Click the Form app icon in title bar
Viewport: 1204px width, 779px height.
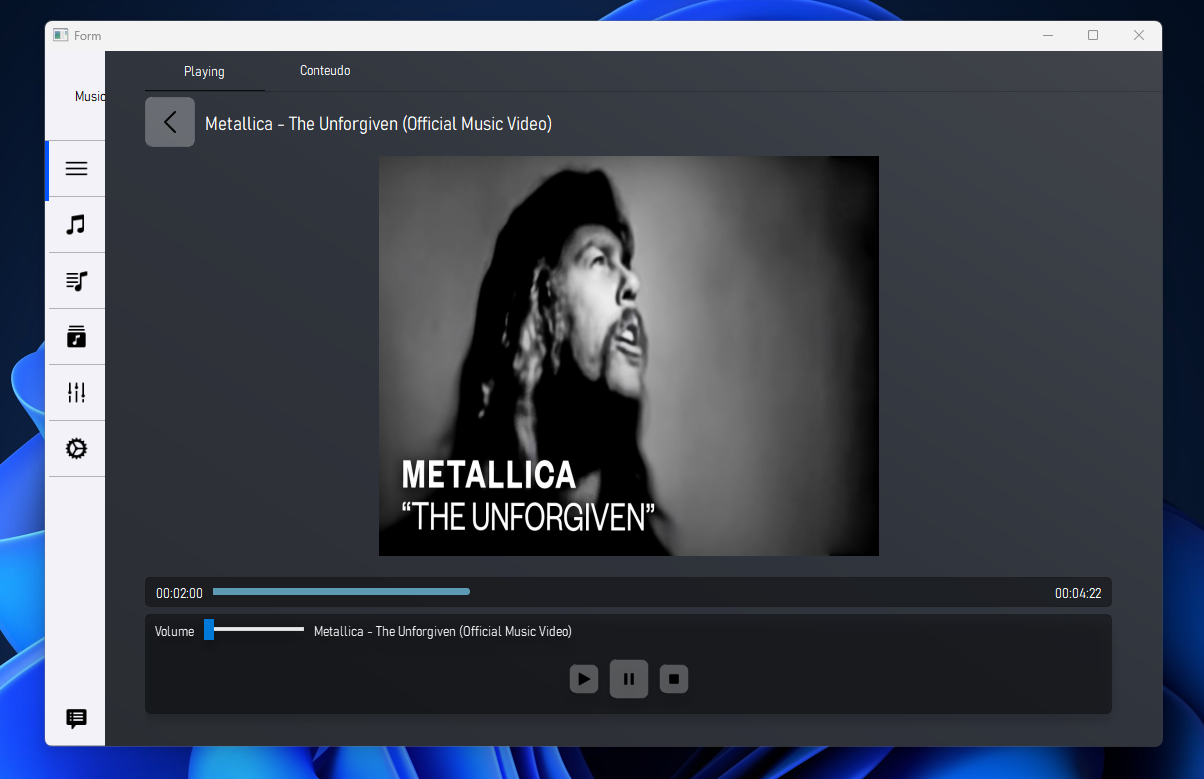pyautogui.click(x=61, y=35)
